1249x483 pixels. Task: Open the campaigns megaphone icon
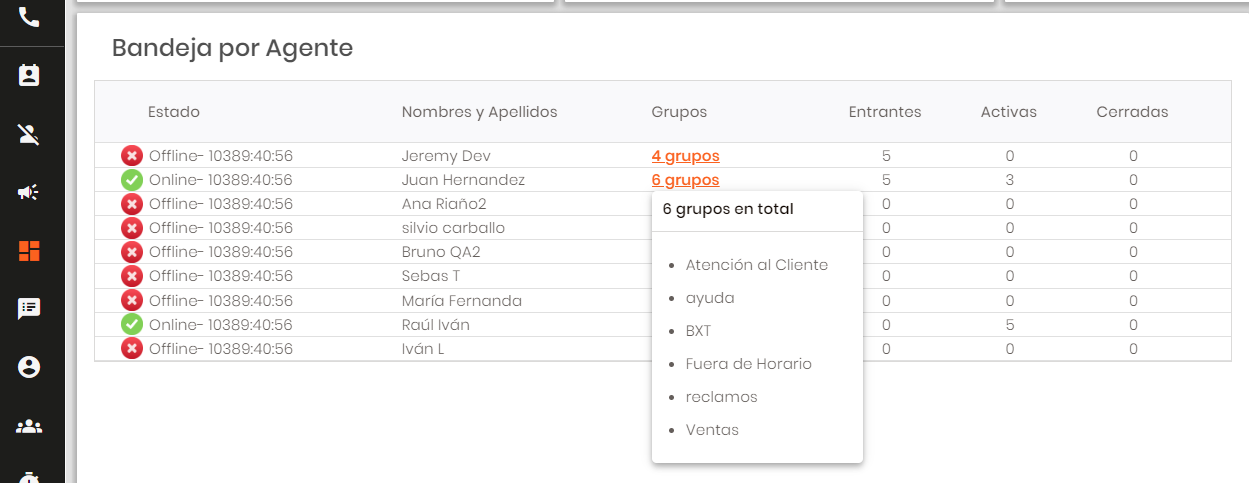point(29,192)
